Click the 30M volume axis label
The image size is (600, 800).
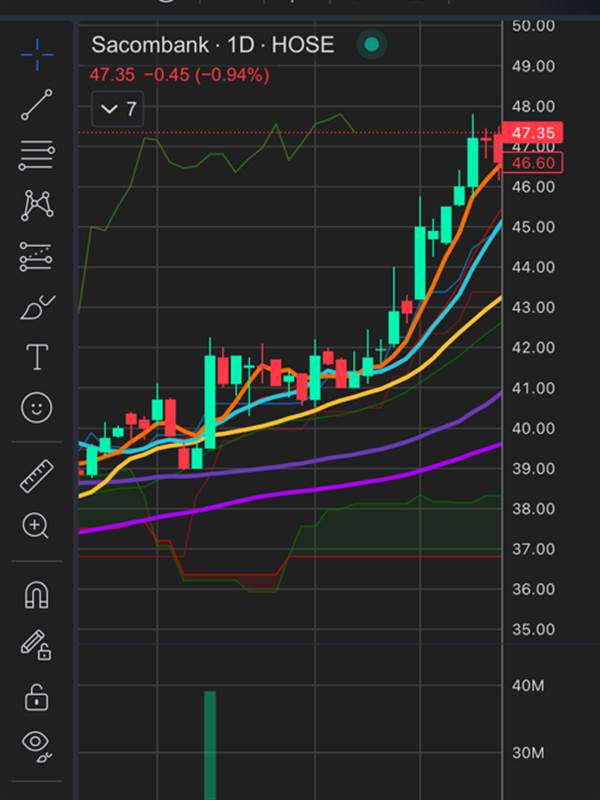coord(528,753)
